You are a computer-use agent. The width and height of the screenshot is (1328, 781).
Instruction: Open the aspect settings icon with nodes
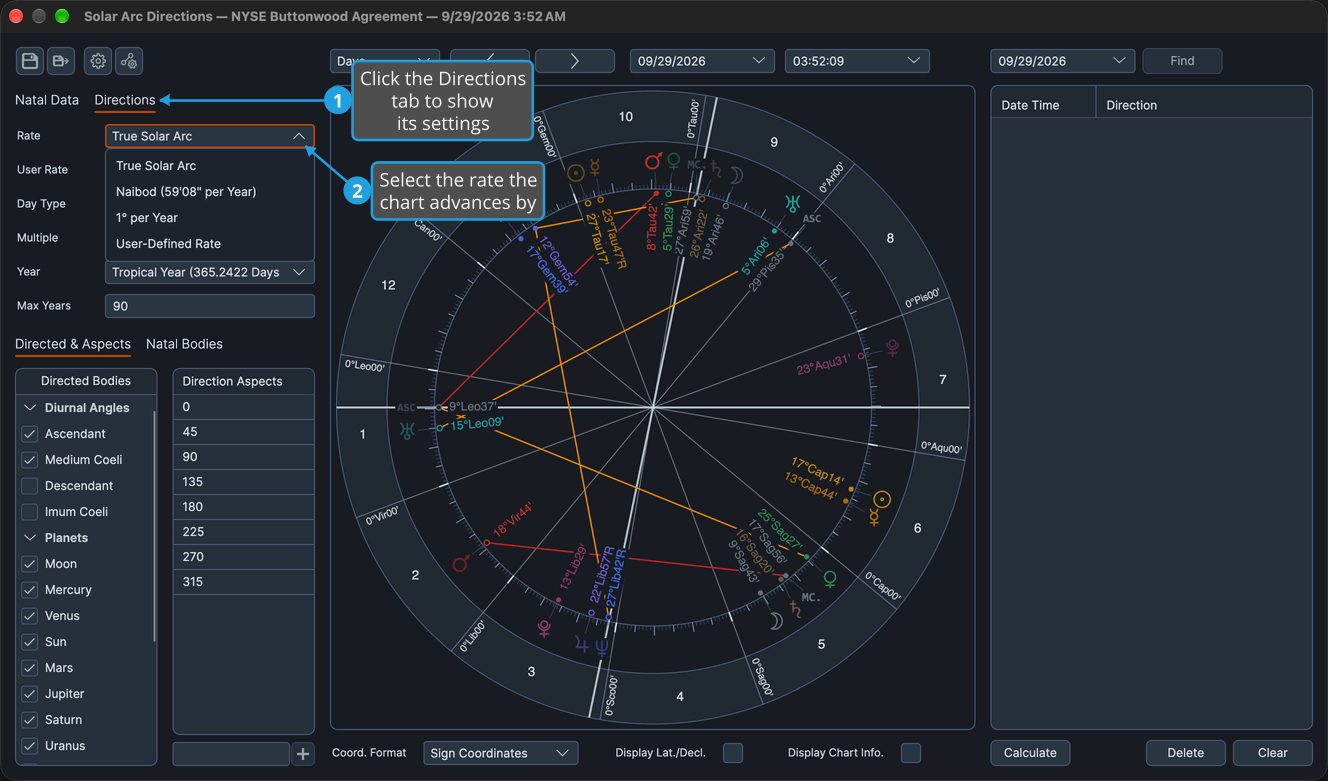pyautogui.click(x=129, y=61)
